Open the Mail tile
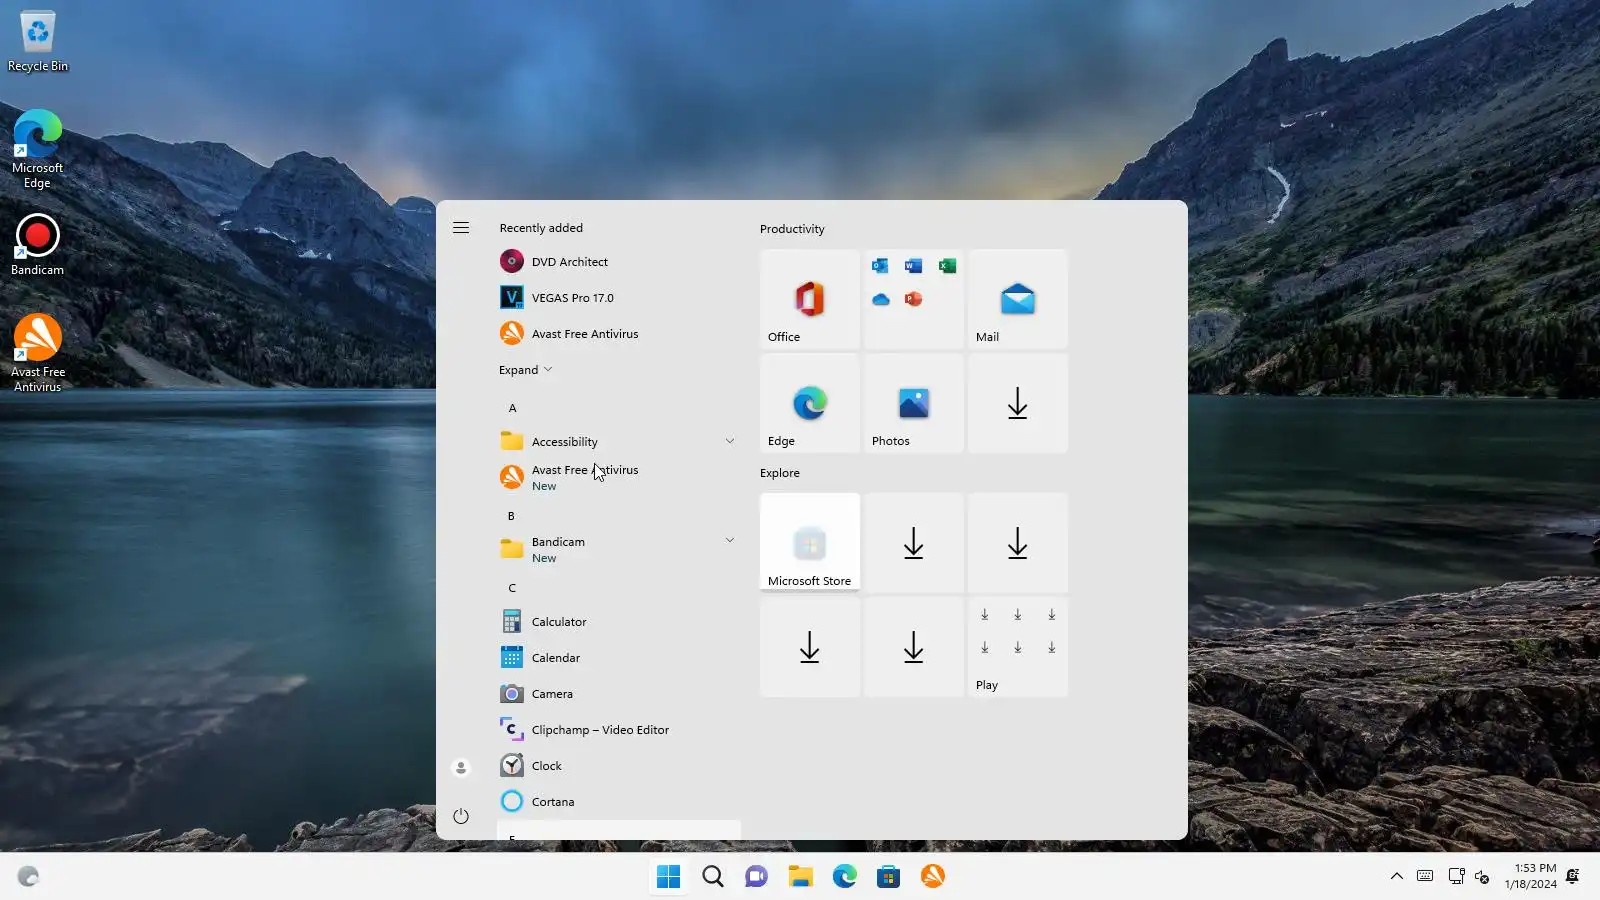The height and width of the screenshot is (900, 1600). click(1018, 299)
